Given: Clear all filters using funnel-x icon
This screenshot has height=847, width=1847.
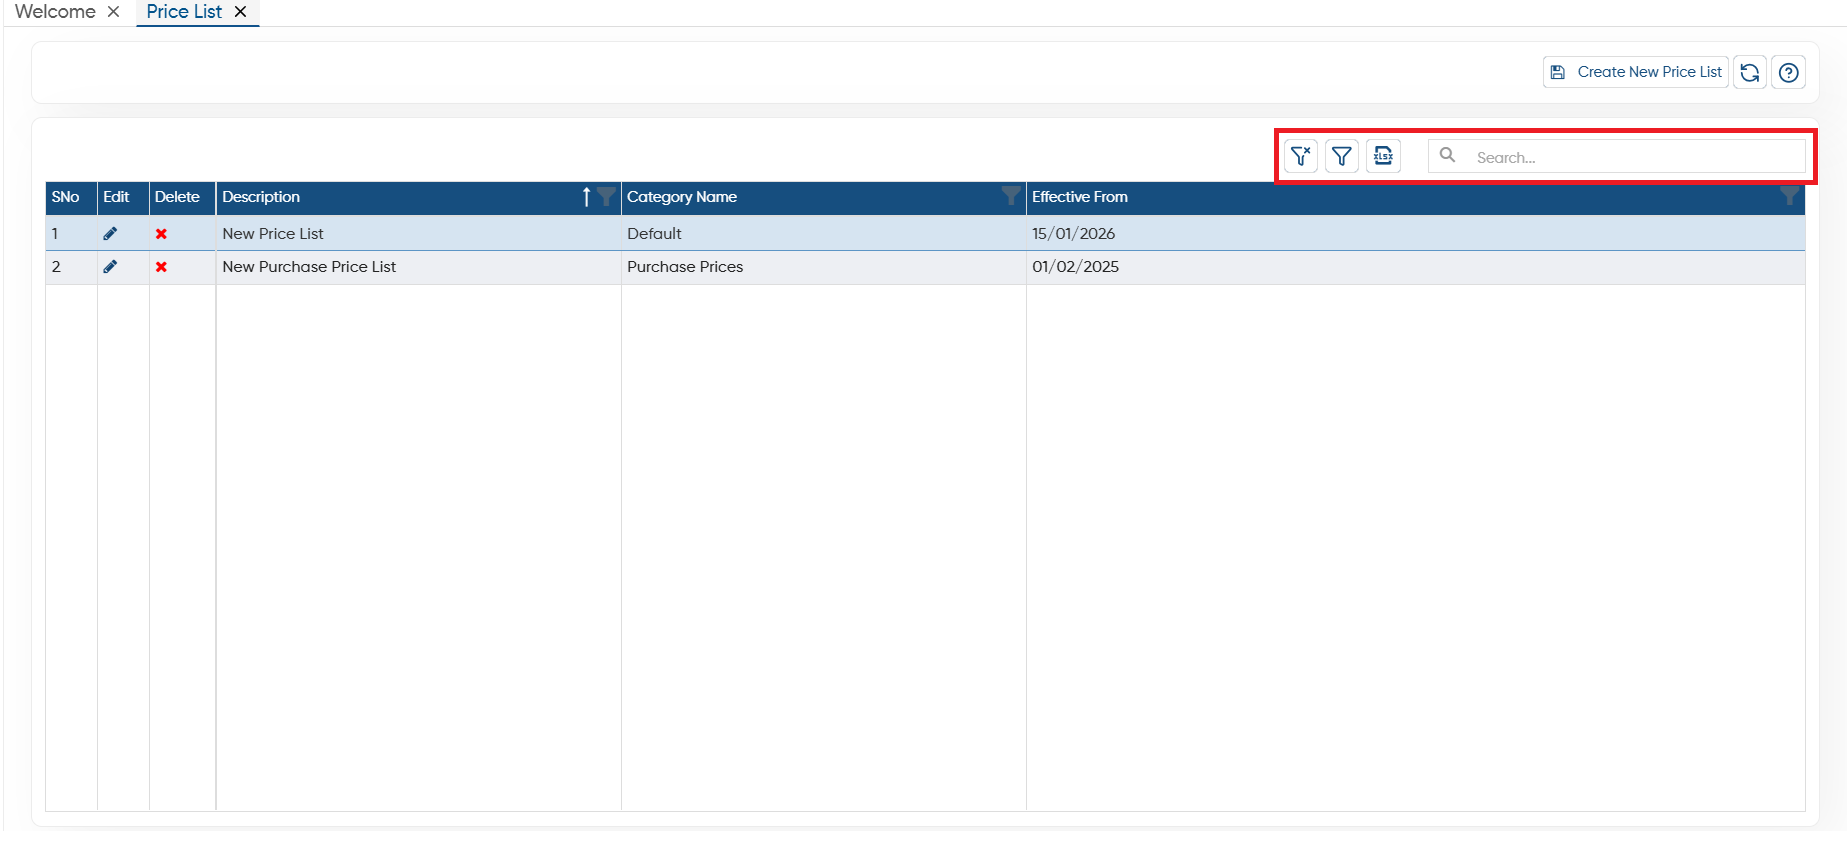Looking at the screenshot, I should pyautogui.click(x=1300, y=156).
